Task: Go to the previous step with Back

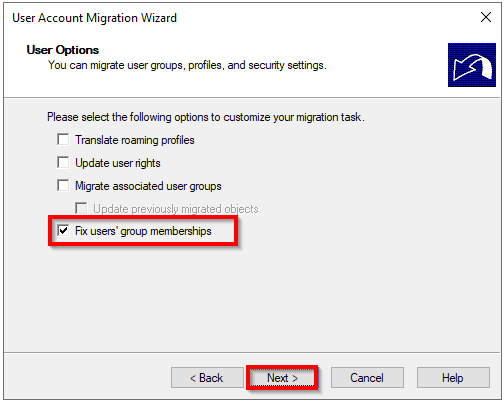Action: (207, 378)
